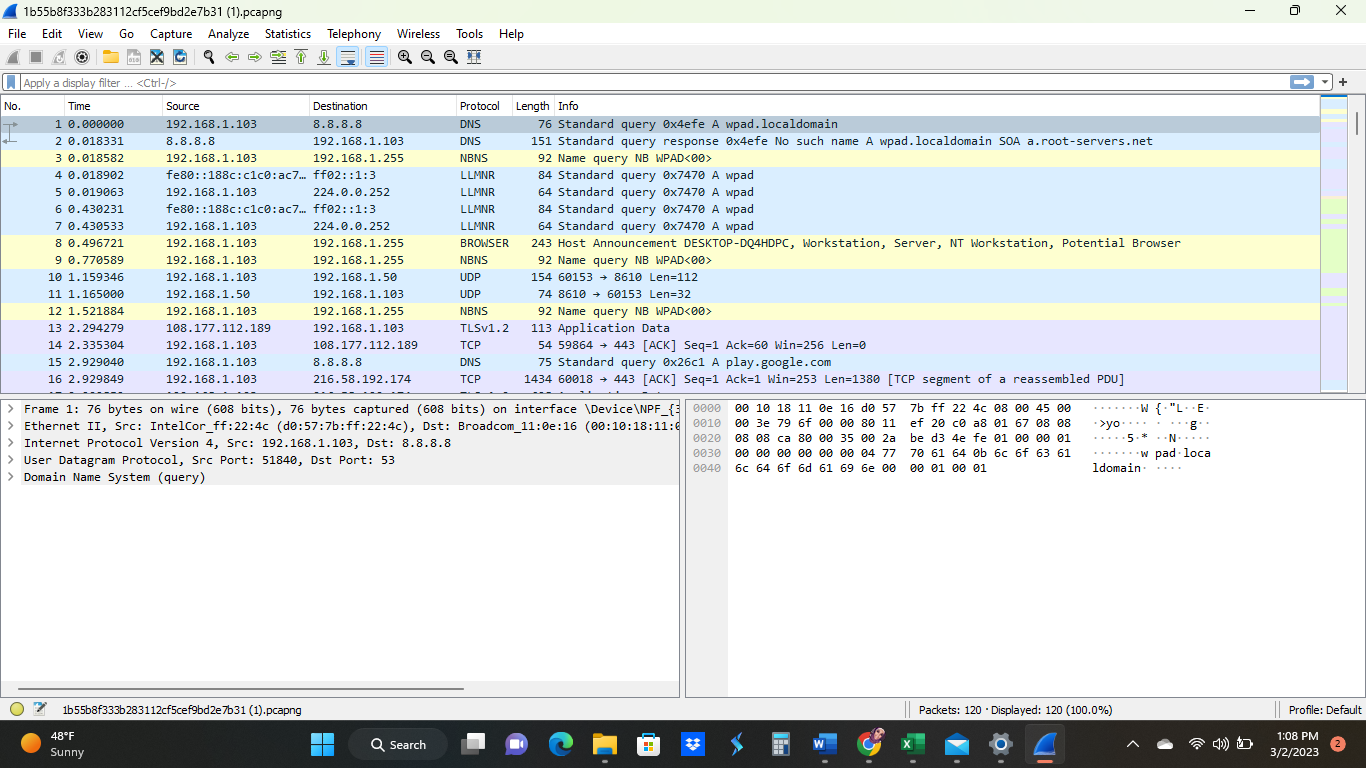Click the resize columns toolbar icon
Image resolution: width=1366 pixels, height=768 pixels.
[x=474, y=57]
